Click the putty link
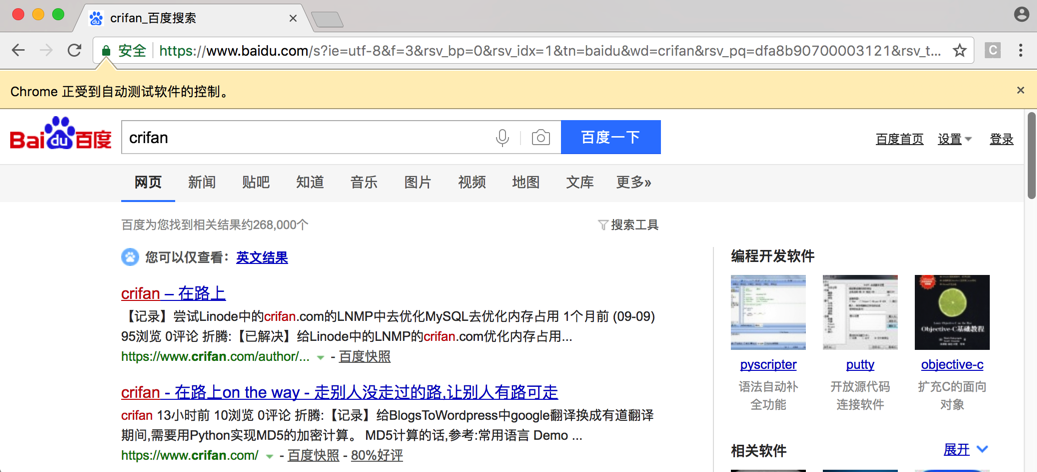This screenshot has width=1037, height=472. tap(860, 365)
